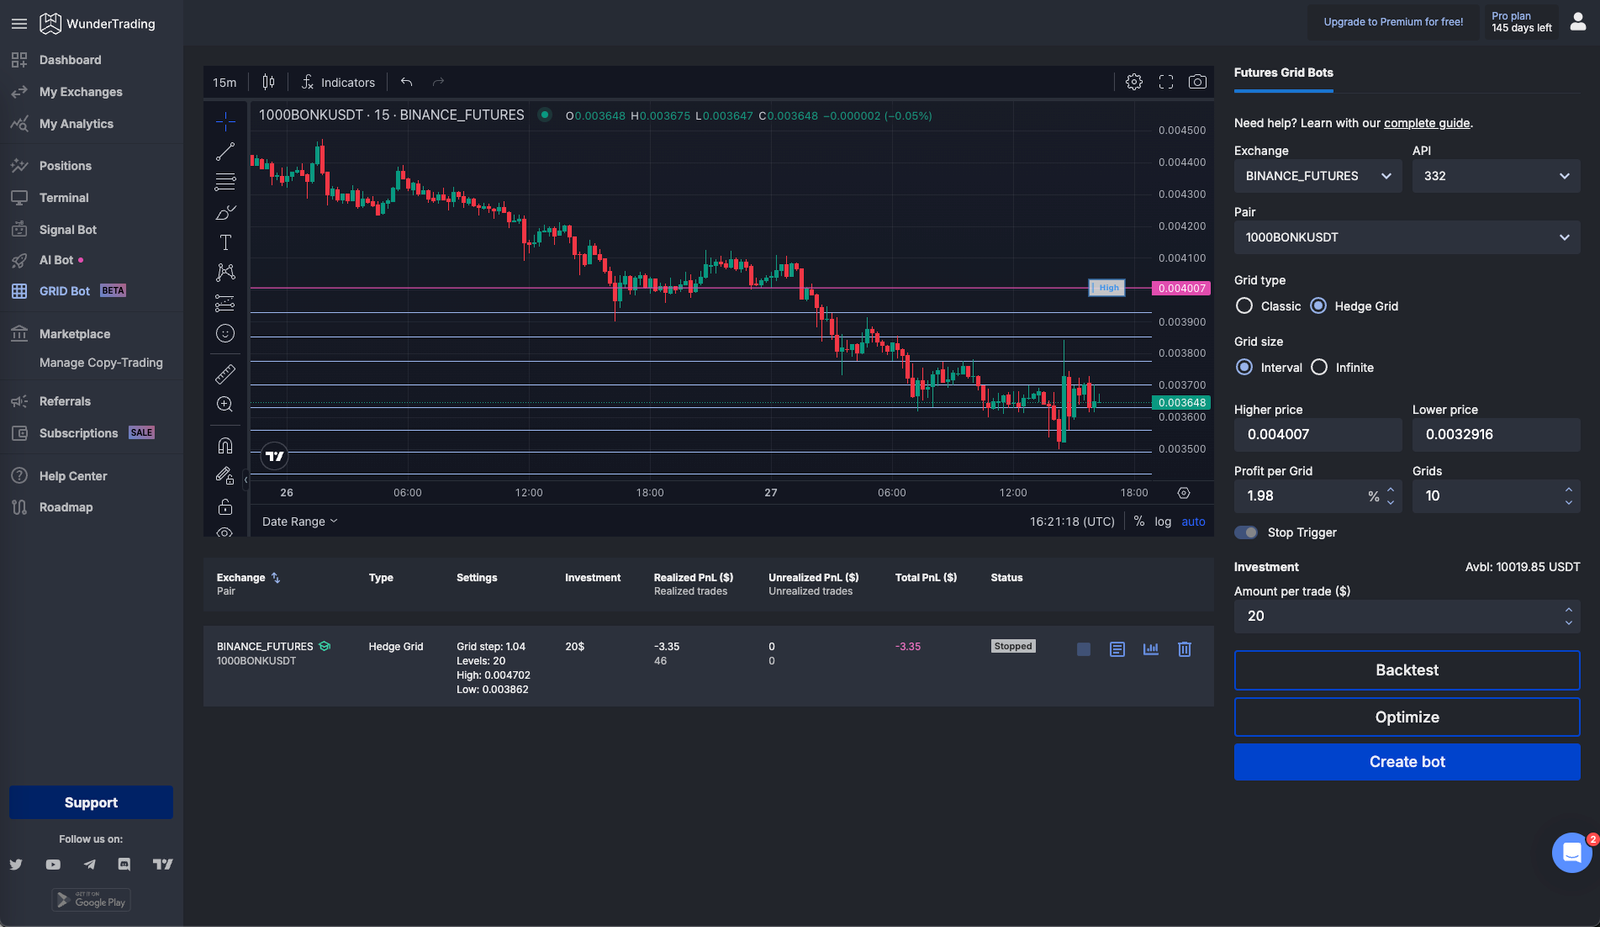The image size is (1600, 927).
Task: Choose Infinite grid size
Action: tap(1320, 367)
